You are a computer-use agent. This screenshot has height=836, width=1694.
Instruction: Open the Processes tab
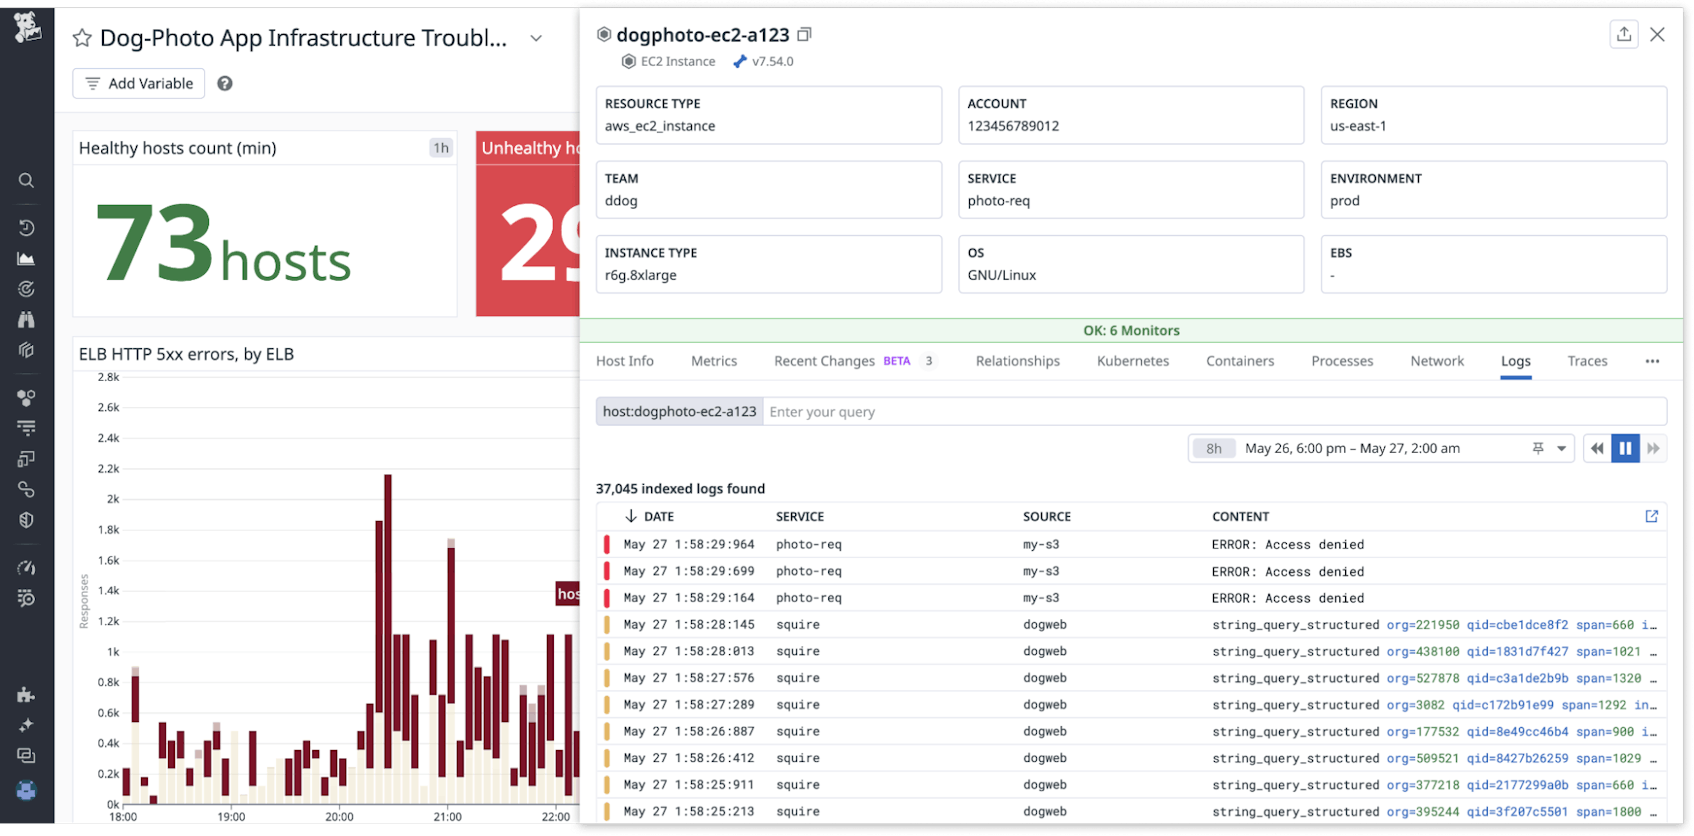(x=1341, y=362)
